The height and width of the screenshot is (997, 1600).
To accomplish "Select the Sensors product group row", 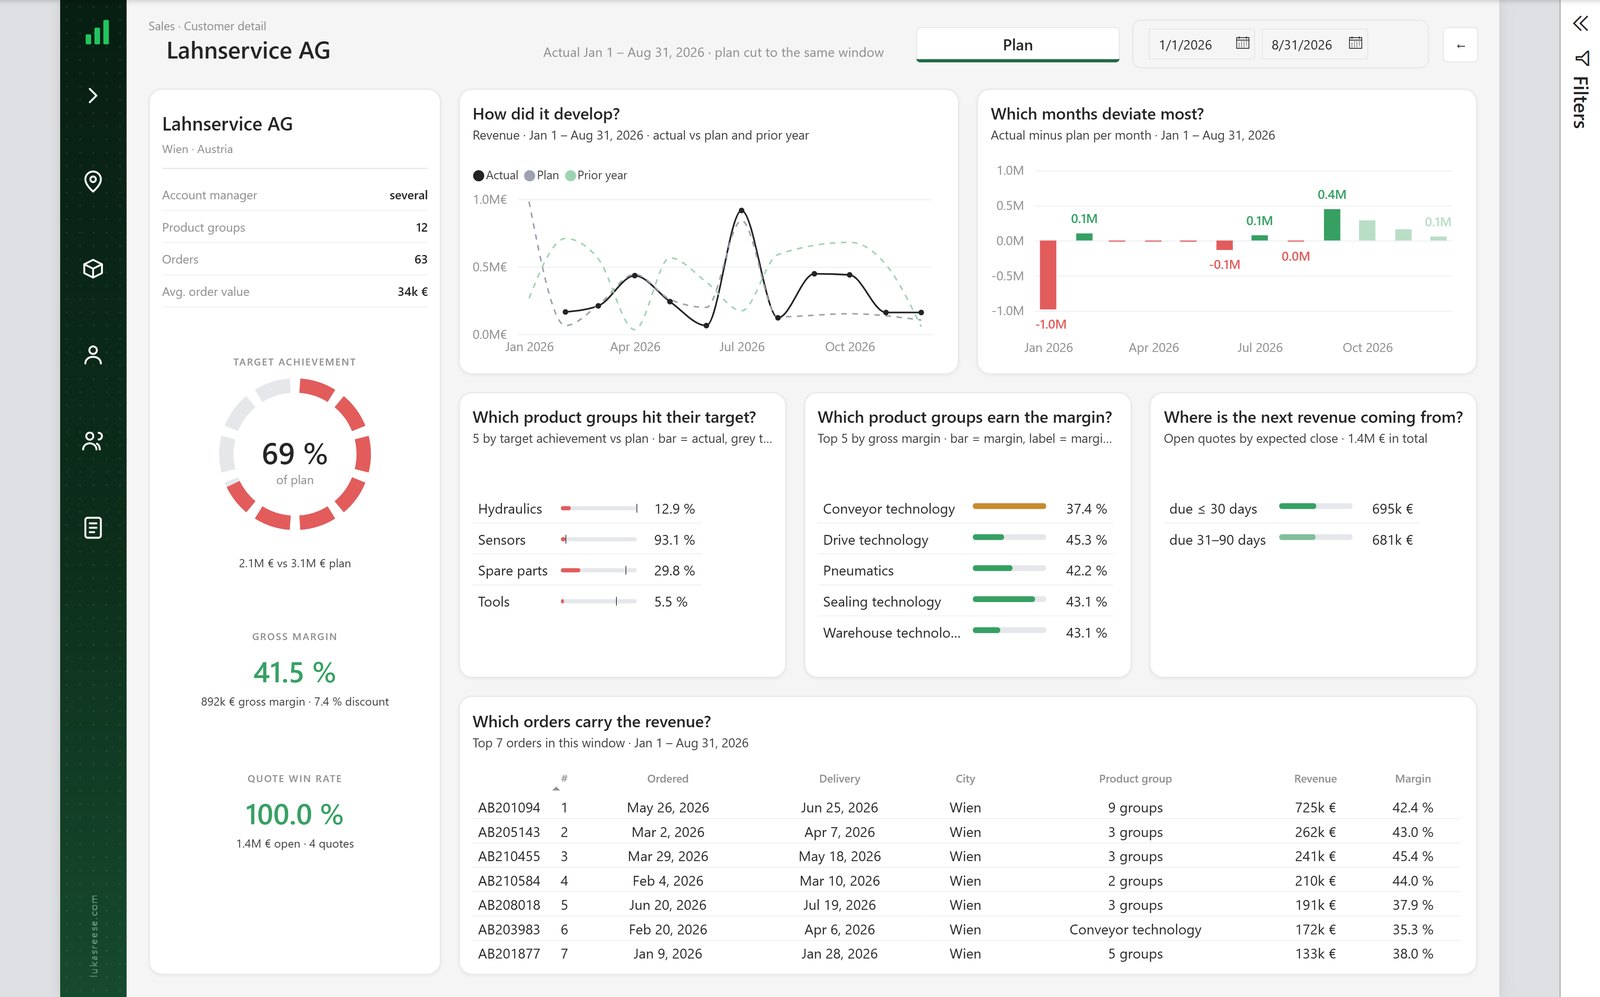I will [x=587, y=540].
